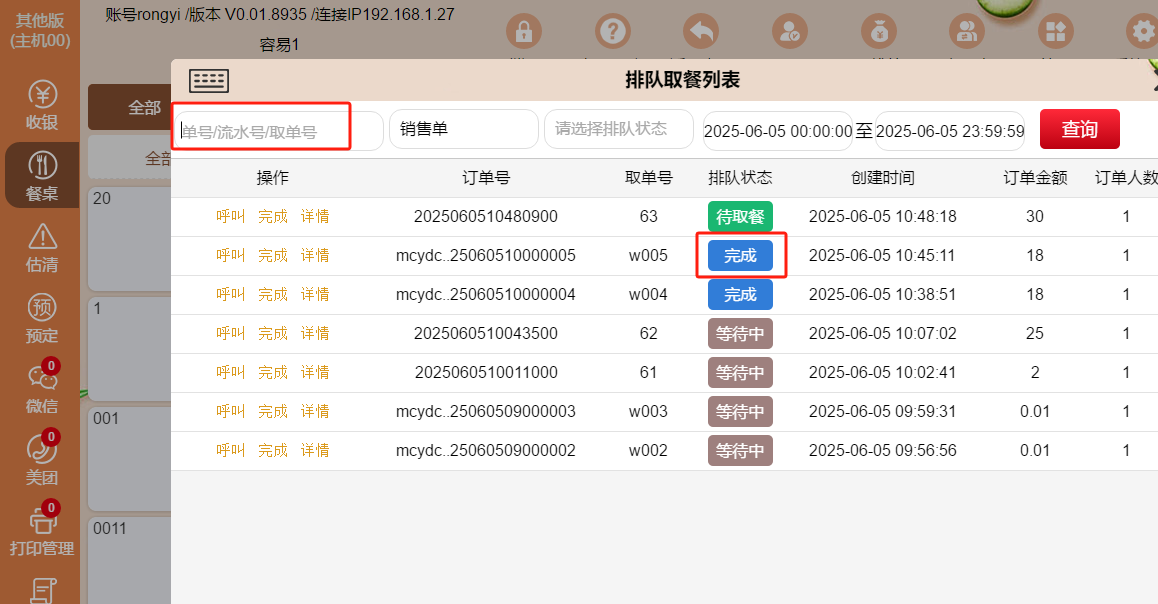The height and width of the screenshot is (604, 1158).
Task: Focus the 单号/流水号/取单号 search field
Action: click(x=279, y=131)
